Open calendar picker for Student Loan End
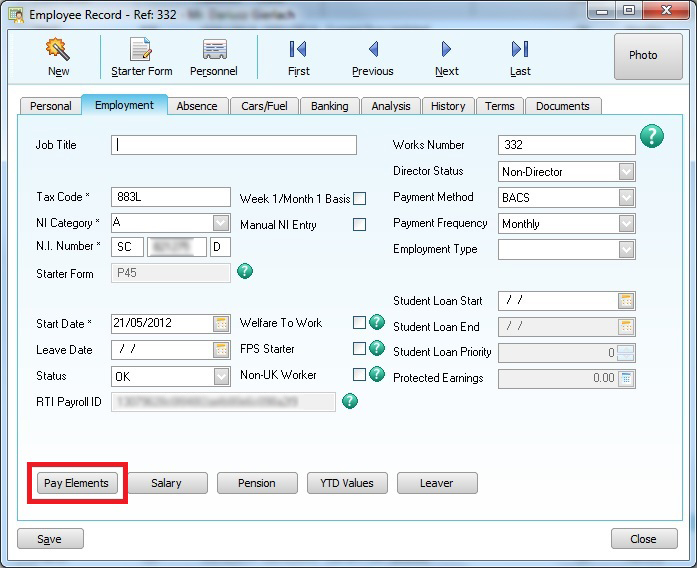 pos(626,327)
